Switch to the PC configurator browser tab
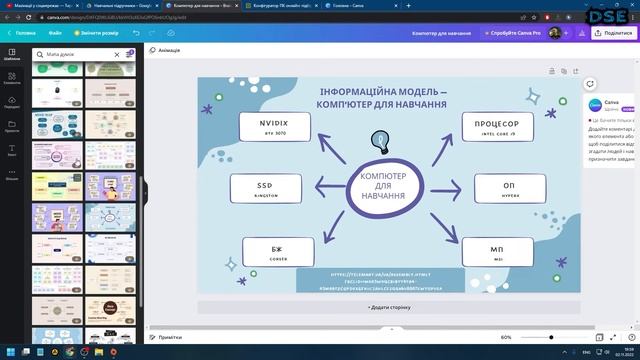Image resolution: width=640 pixels, height=360 pixels. (281, 6)
